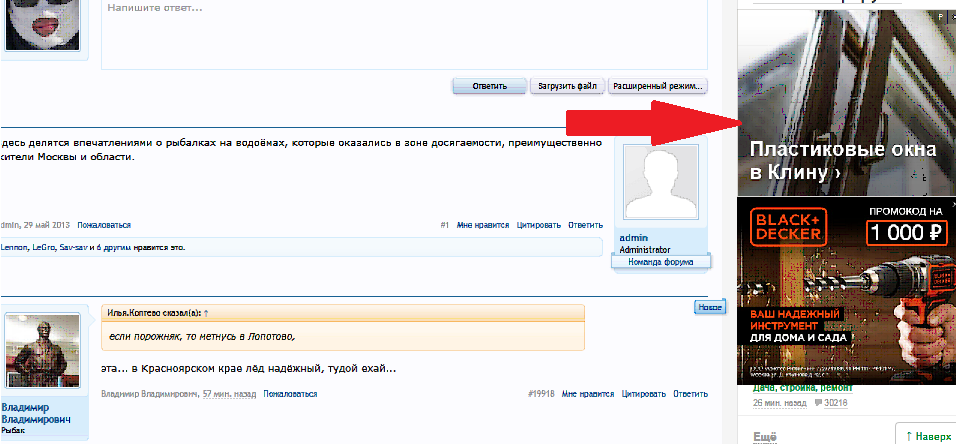Click the Black+Decker advertisement banner

click(847, 290)
